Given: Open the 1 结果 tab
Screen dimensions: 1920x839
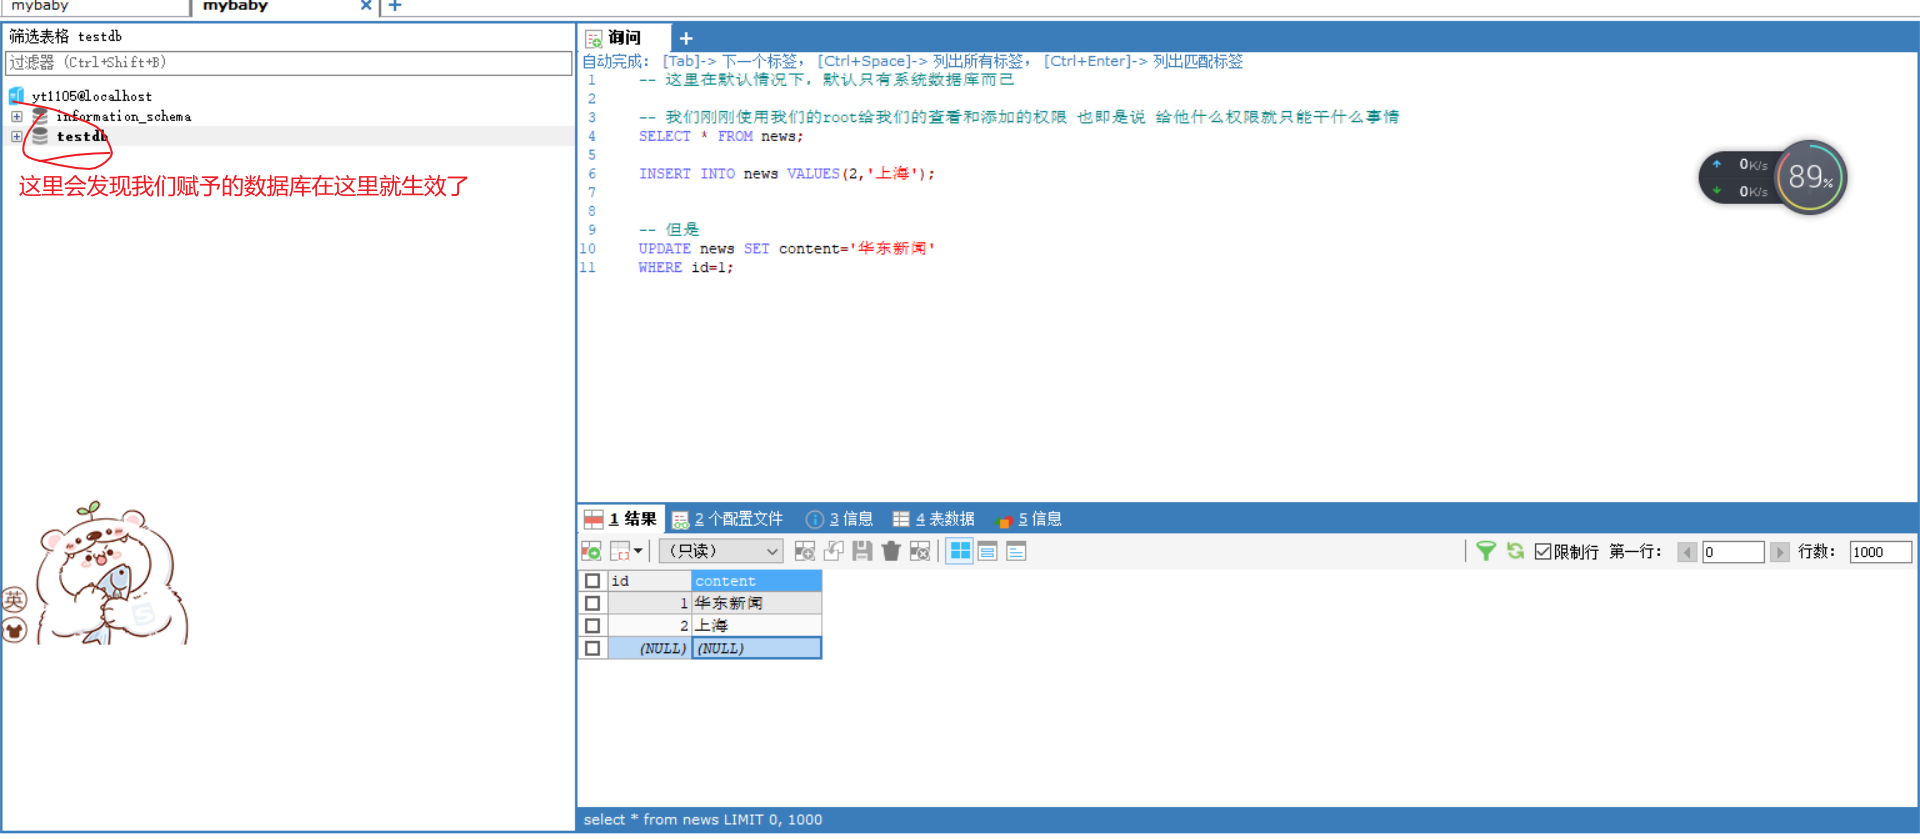Looking at the screenshot, I should coord(621,520).
